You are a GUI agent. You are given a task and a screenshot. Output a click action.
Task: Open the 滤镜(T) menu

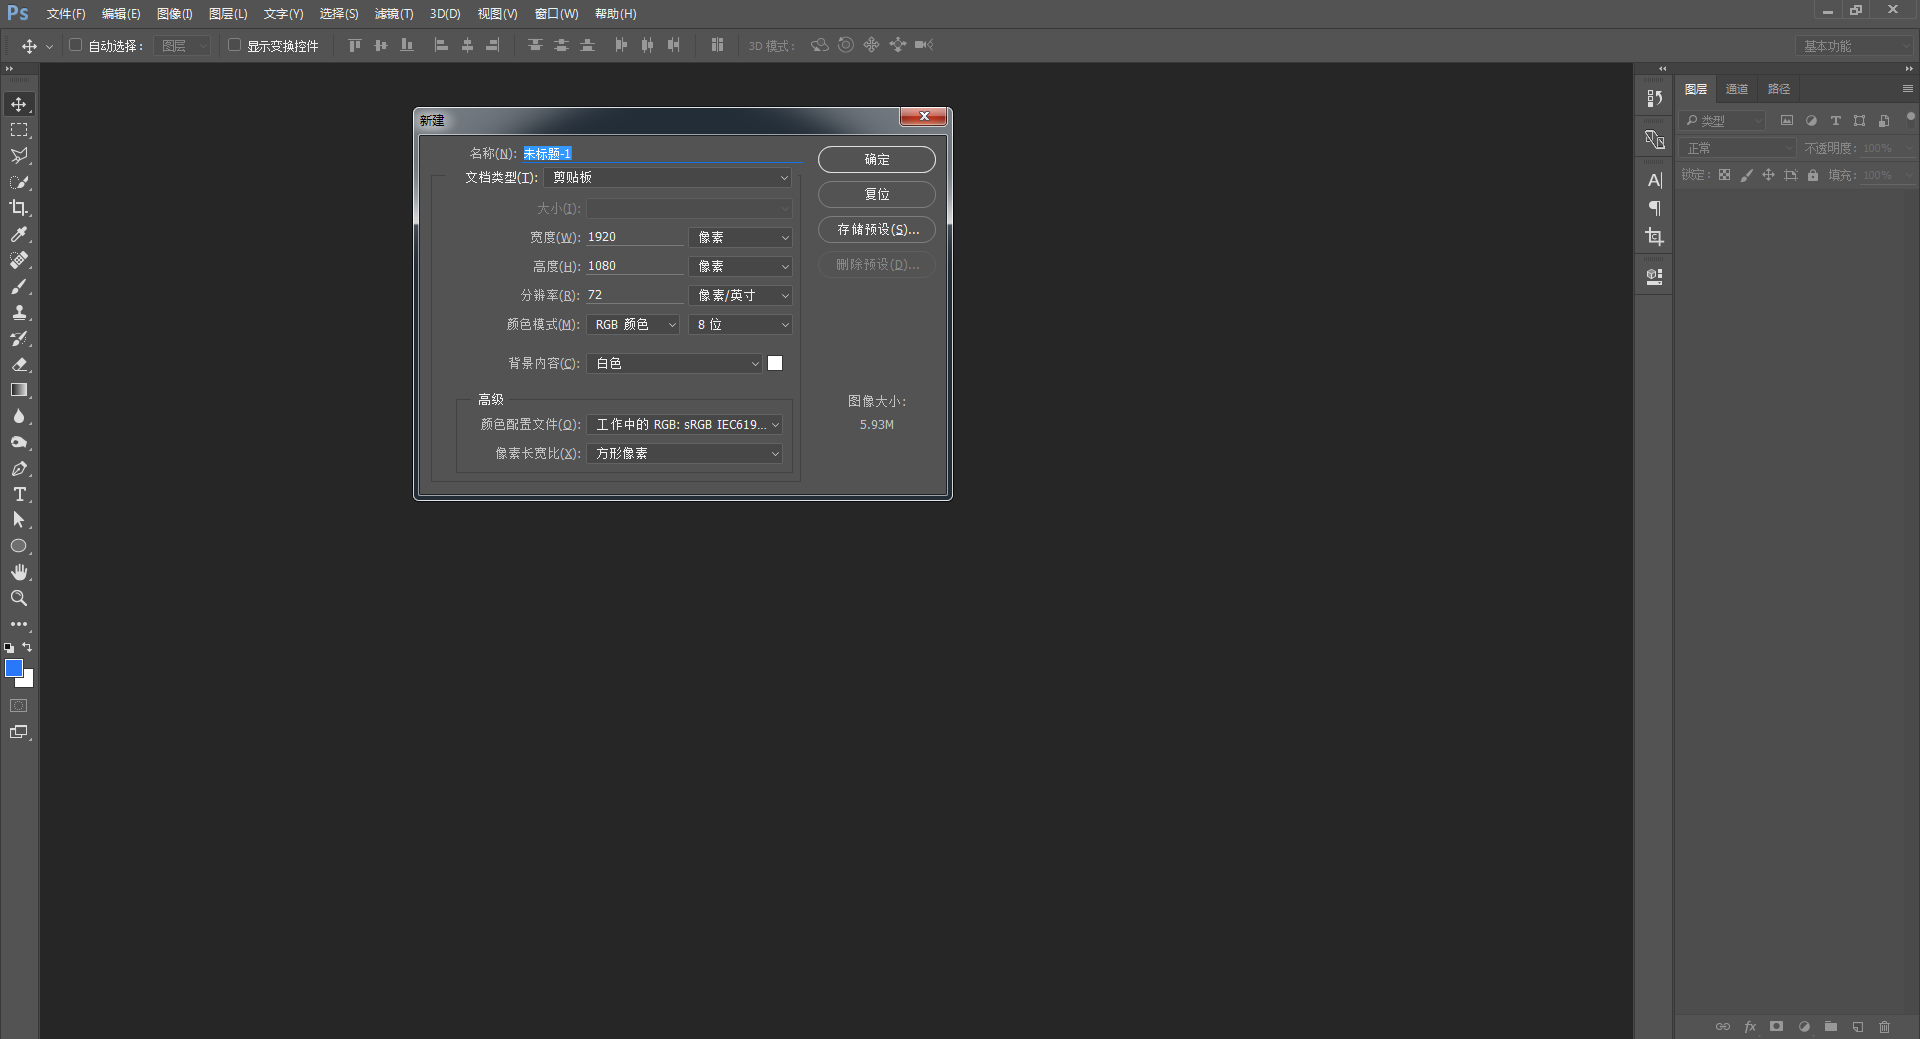tap(394, 14)
